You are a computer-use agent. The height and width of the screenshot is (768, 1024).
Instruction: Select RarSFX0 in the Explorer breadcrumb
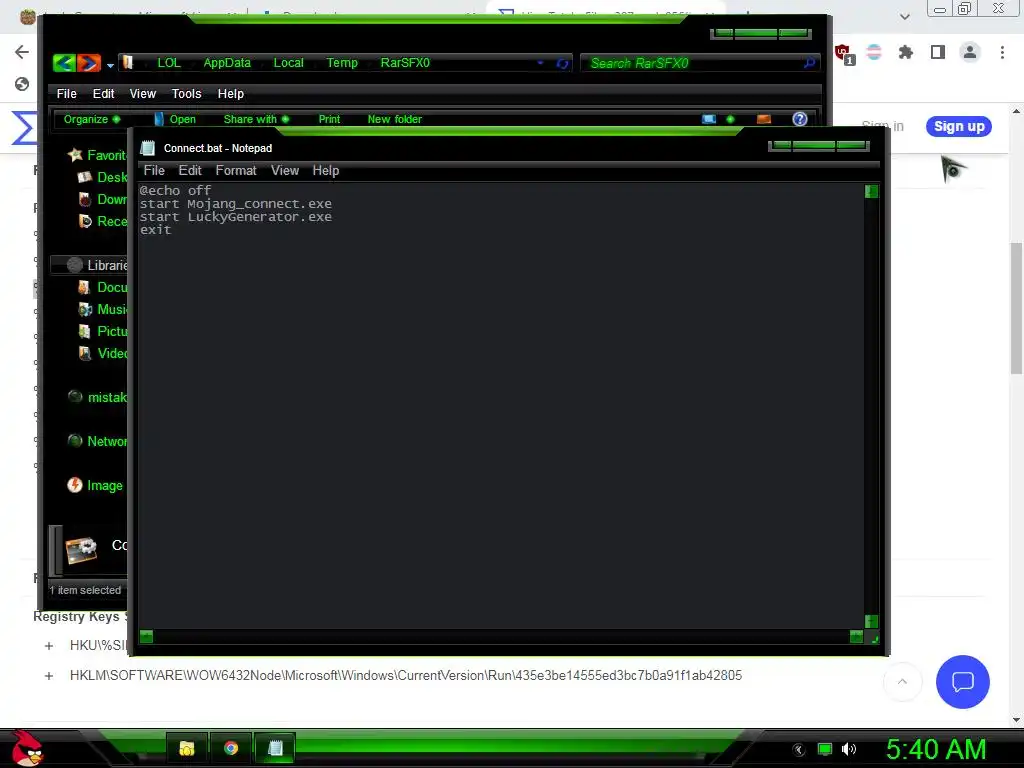pos(405,63)
